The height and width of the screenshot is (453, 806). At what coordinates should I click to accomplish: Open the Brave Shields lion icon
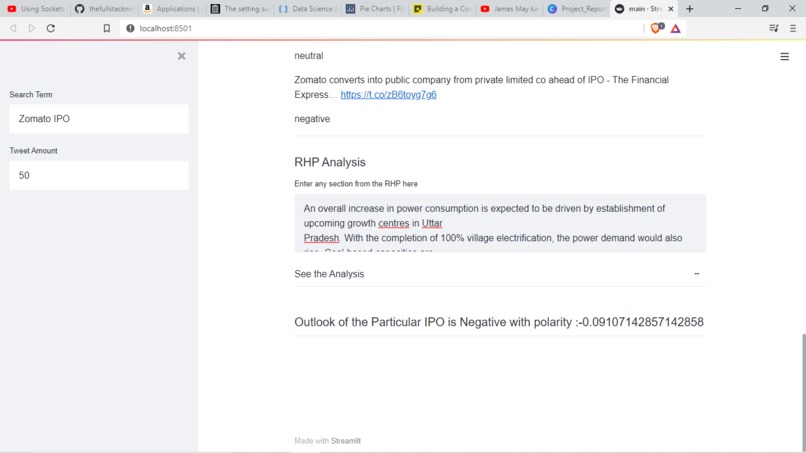click(x=656, y=28)
